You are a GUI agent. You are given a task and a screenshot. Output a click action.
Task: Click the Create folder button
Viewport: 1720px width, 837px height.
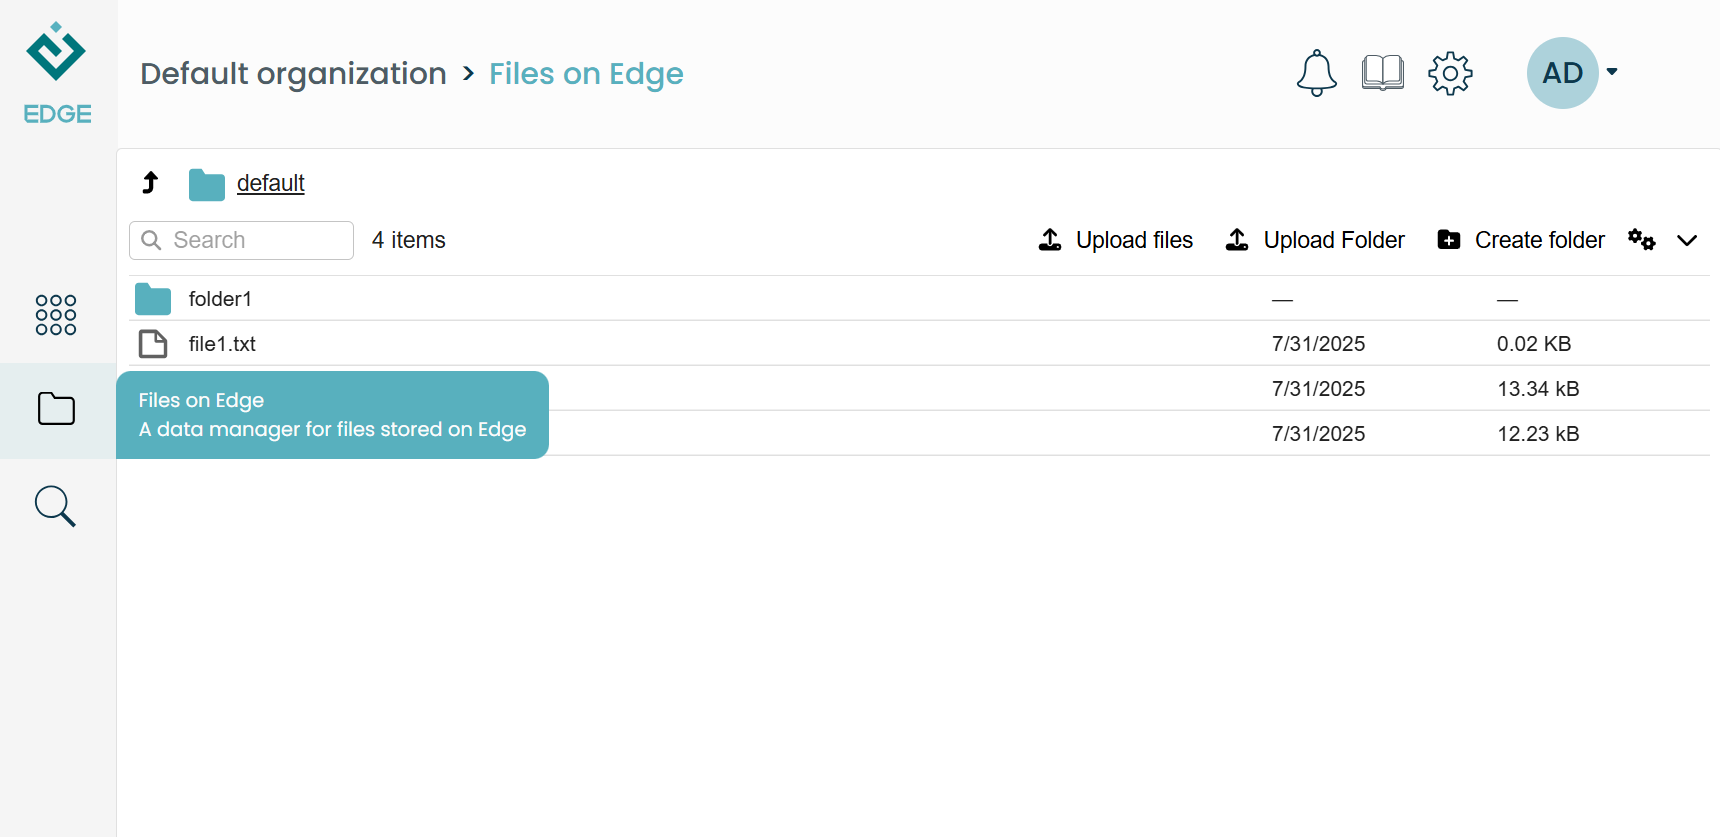pyautogui.click(x=1521, y=240)
